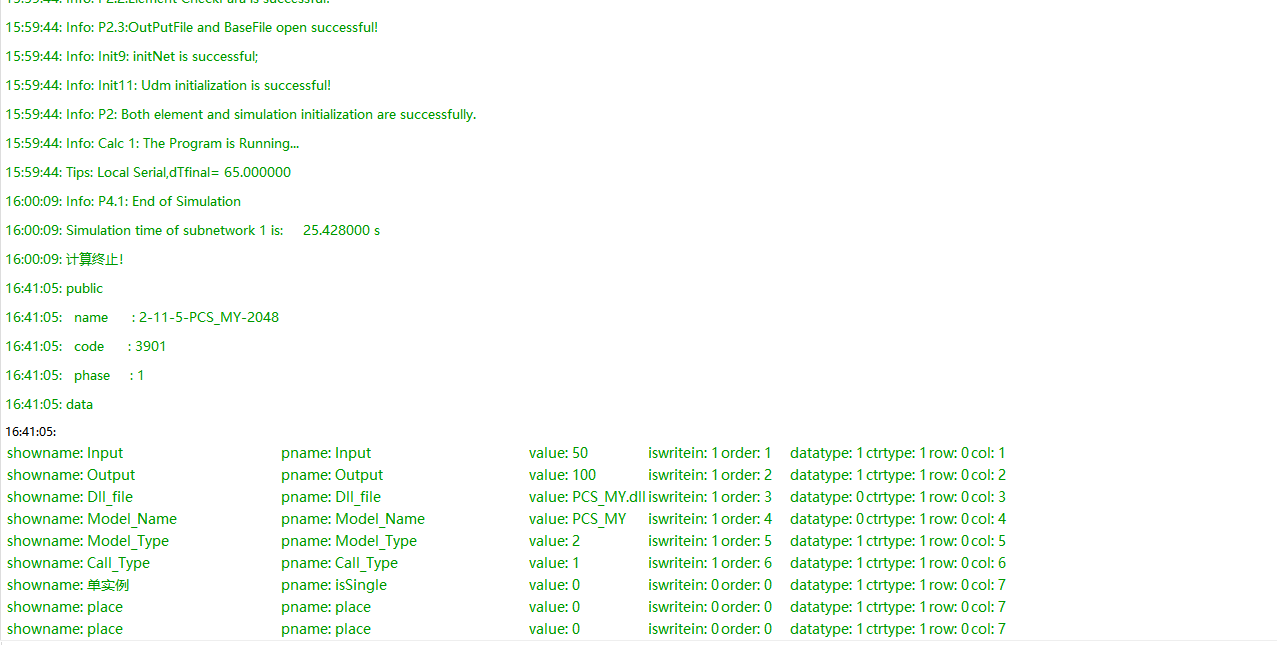Click the 计算终止! log message
Screen dimensions: 1277x645
(x=94, y=259)
